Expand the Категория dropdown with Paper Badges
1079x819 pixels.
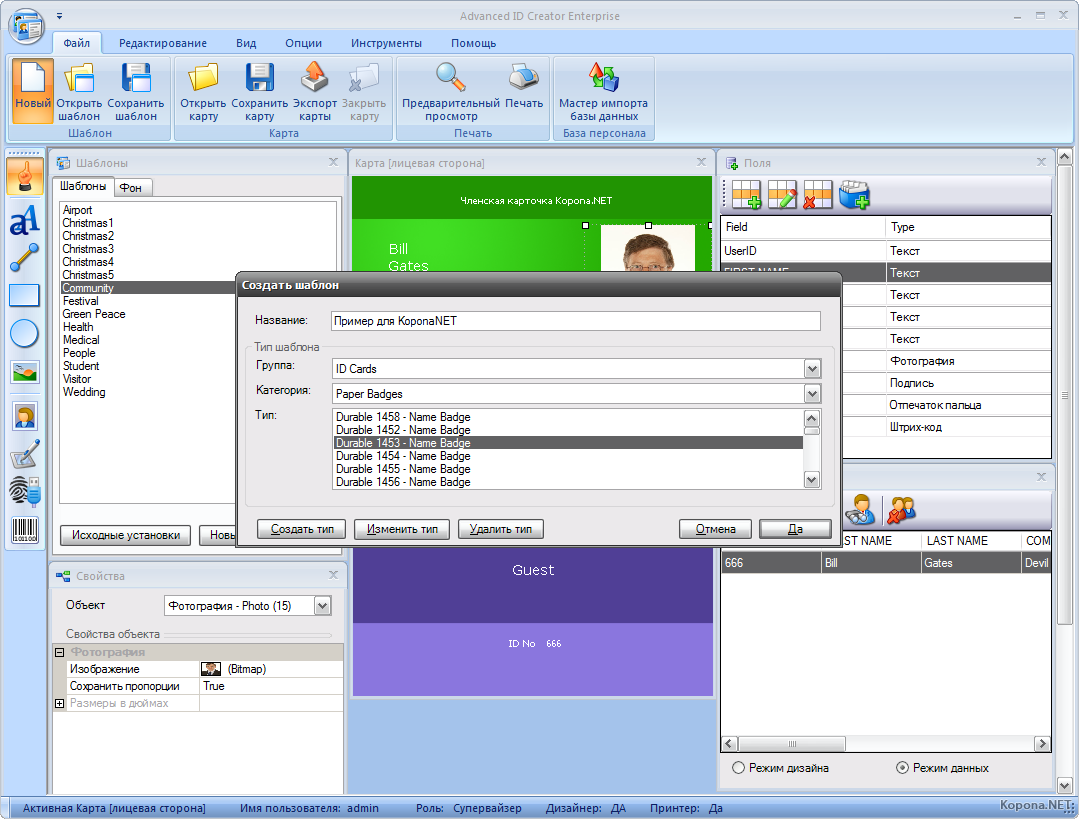pos(812,394)
